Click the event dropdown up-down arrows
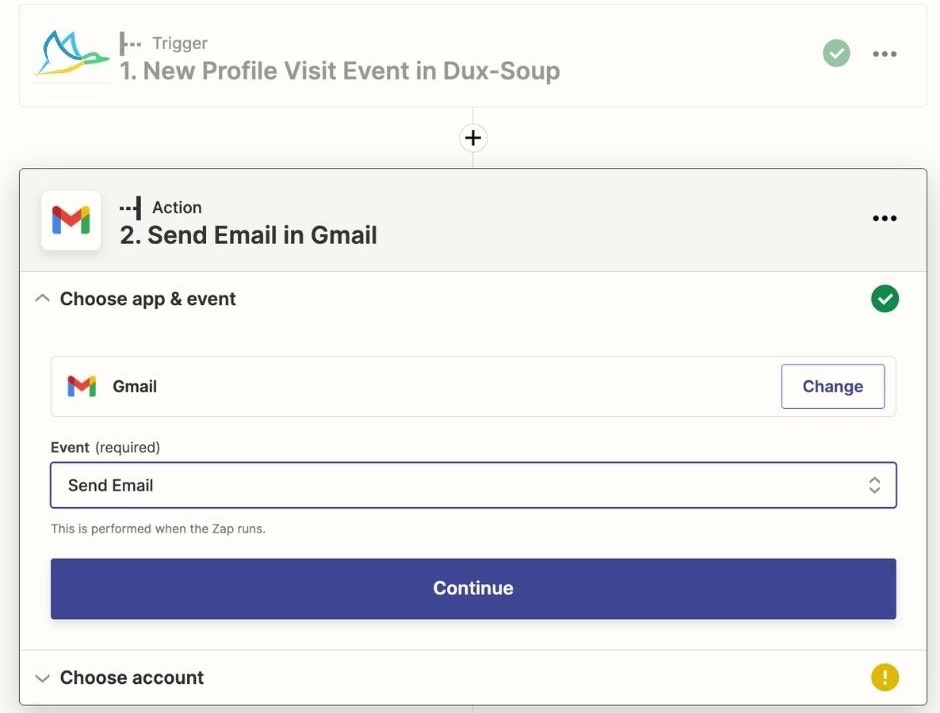Screen dimensions: 940x713 (874, 485)
